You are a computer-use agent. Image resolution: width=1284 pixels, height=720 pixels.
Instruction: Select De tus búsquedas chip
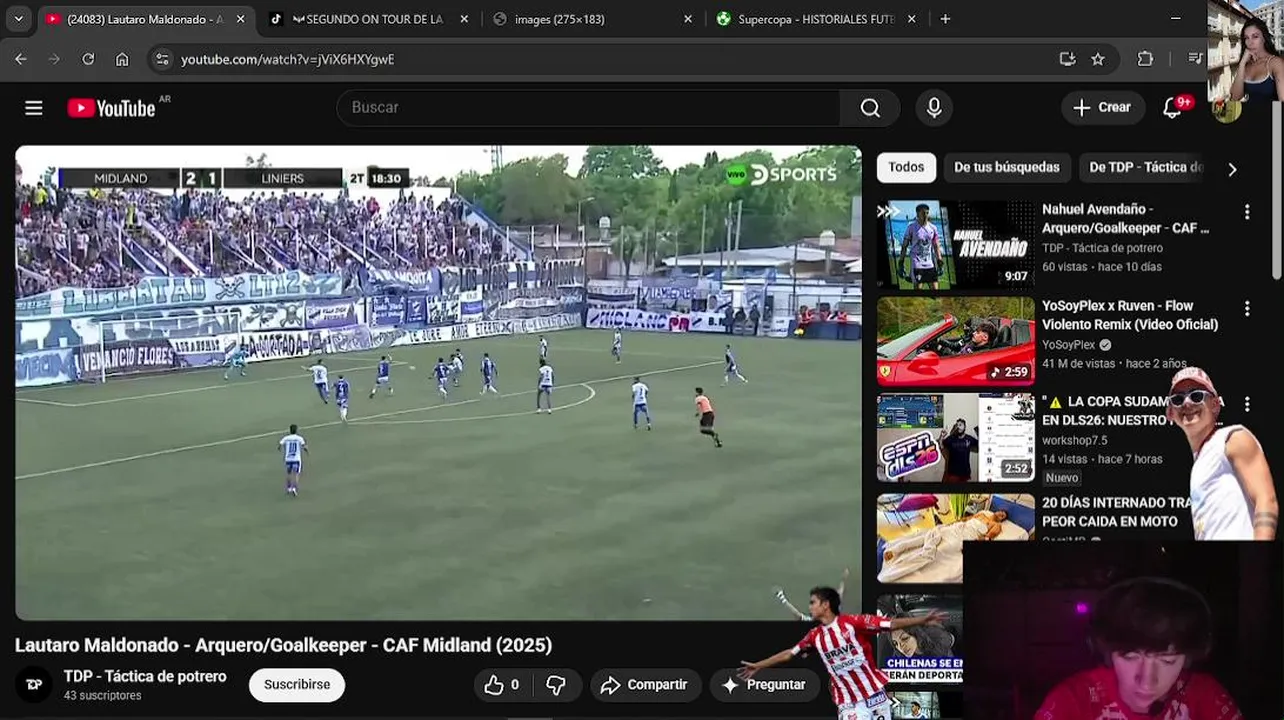pos(1007,167)
